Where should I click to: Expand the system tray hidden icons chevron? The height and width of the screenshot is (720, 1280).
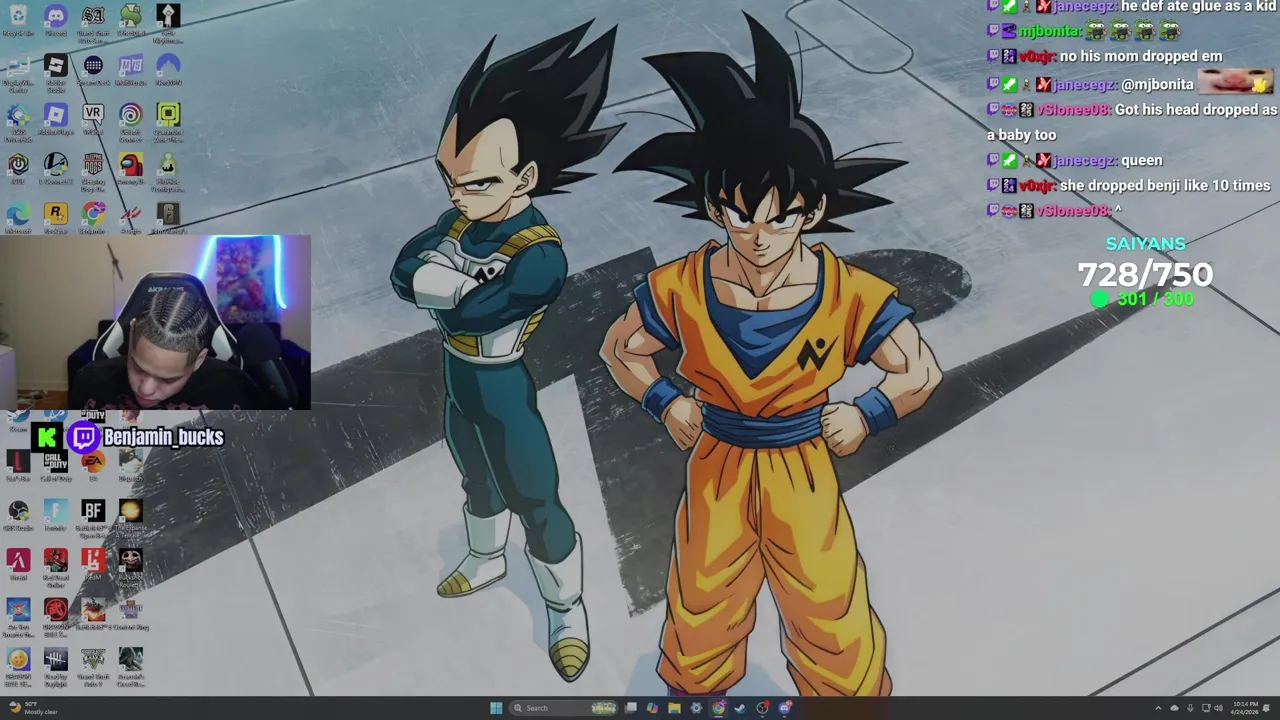click(x=1158, y=708)
